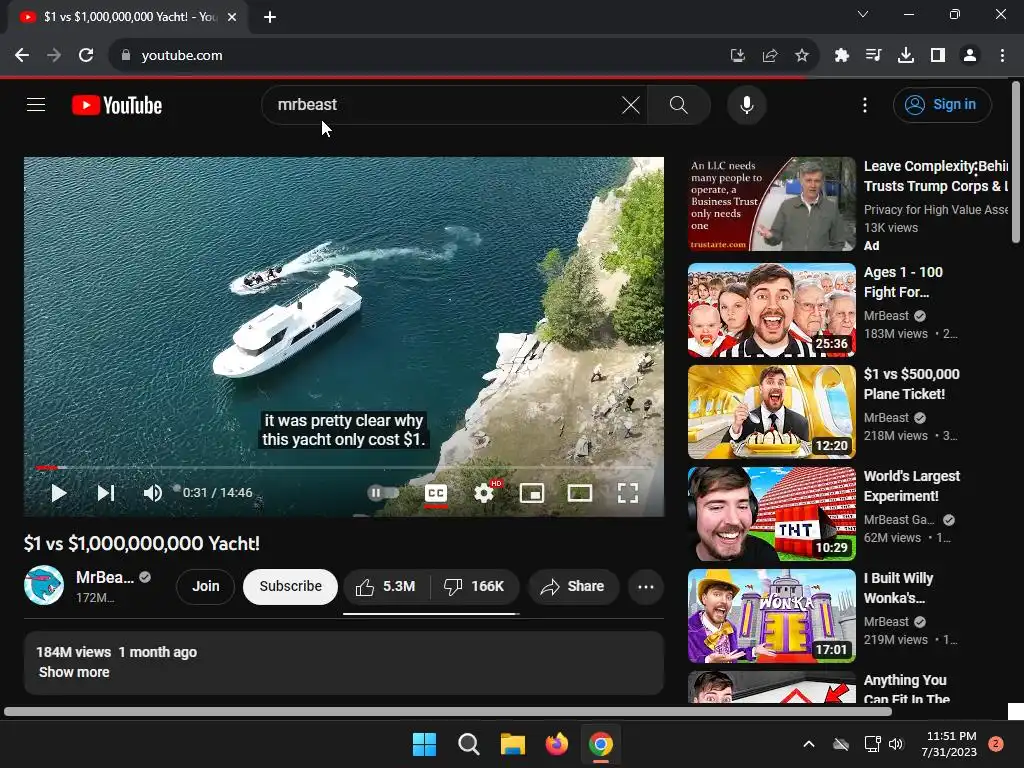Image resolution: width=1024 pixels, height=768 pixels.
Task: Bookmark this page with the star
Action: click(x=802, y=56)
